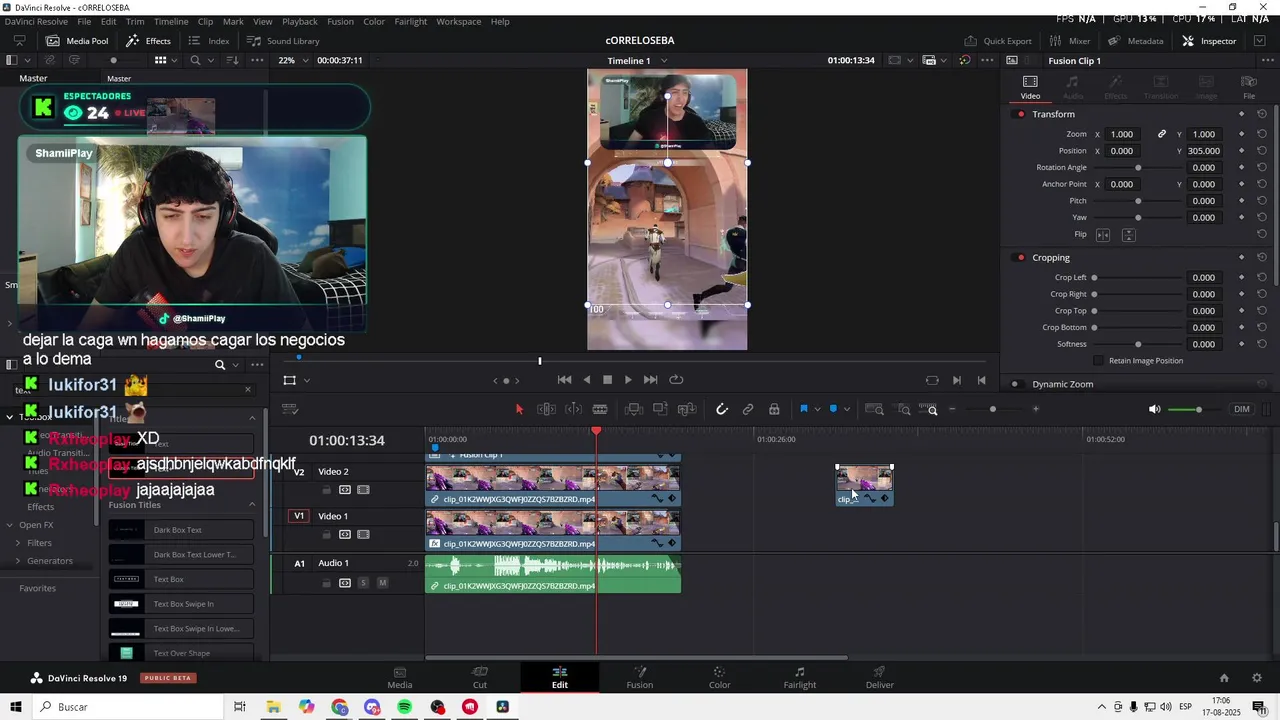Go to last frame transport button
The width and height of the screenshot is (1280, 720).
coord(650,380)
